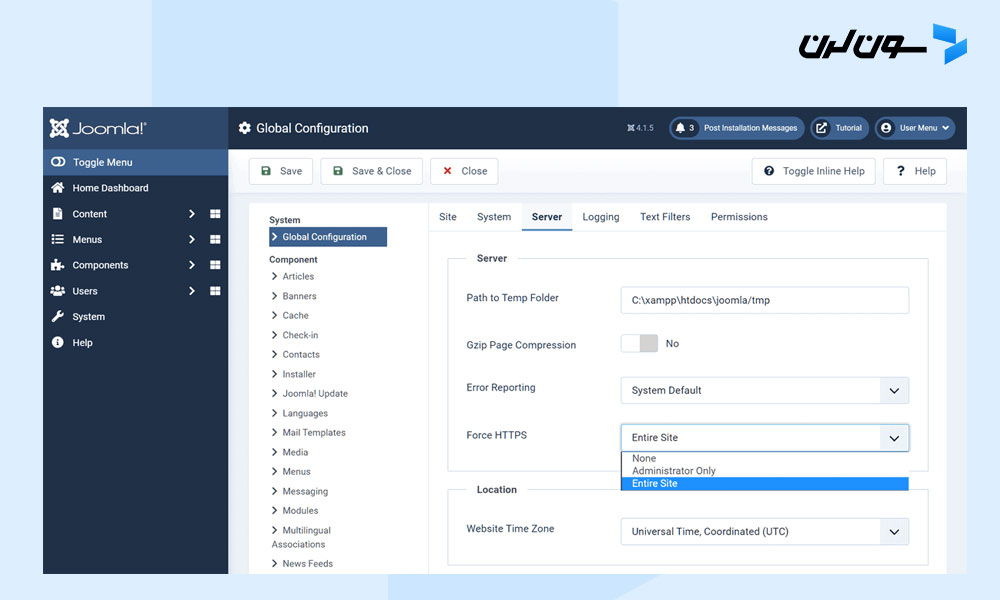Open Menus dashboard grid icon
The image size is (1000, 600).
[215, 239]
